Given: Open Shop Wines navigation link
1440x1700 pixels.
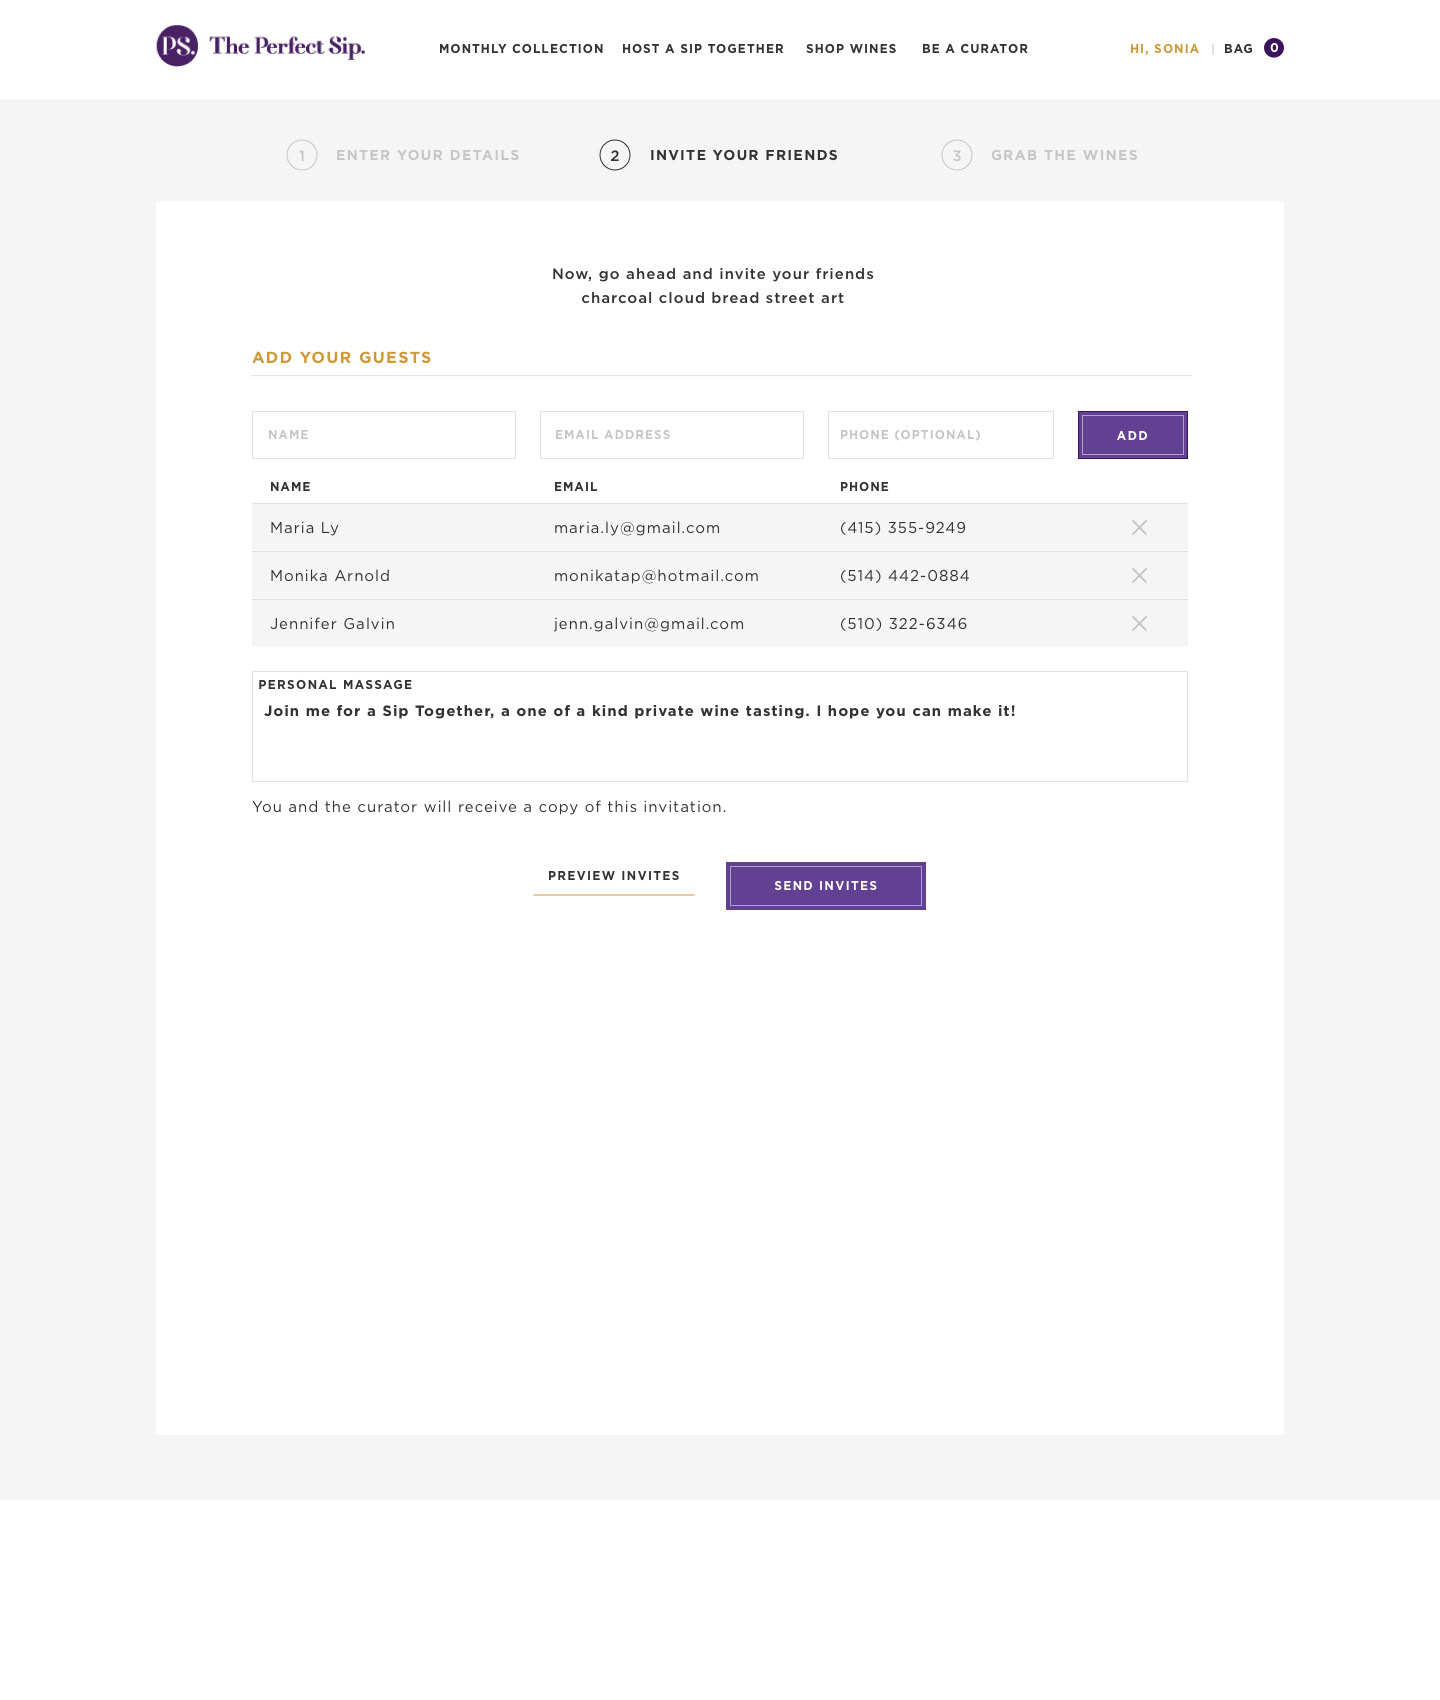Looking at the screenshot, I should tap(851, 49).
